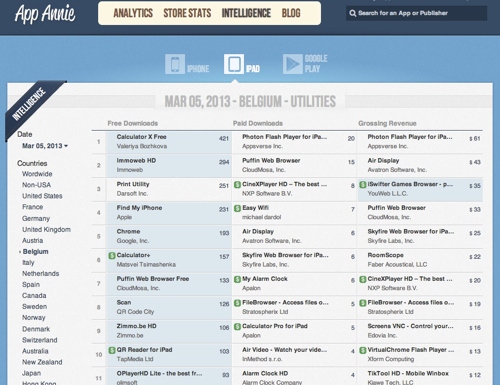Click Faber Acoustical, LLC publisher name
Screen dimensions: 500x385
tap(397, 265)
